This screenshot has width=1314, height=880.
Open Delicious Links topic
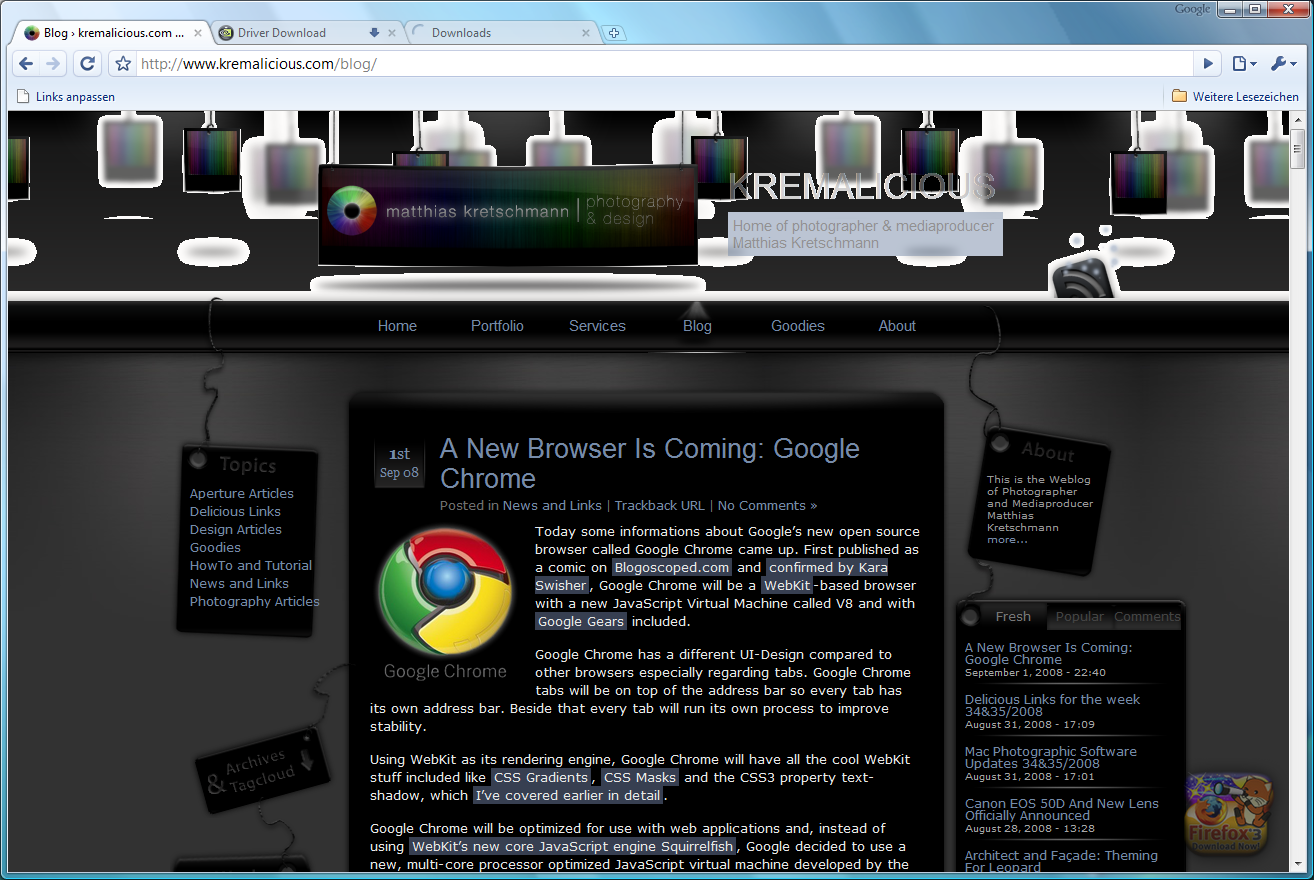[235, 512]
